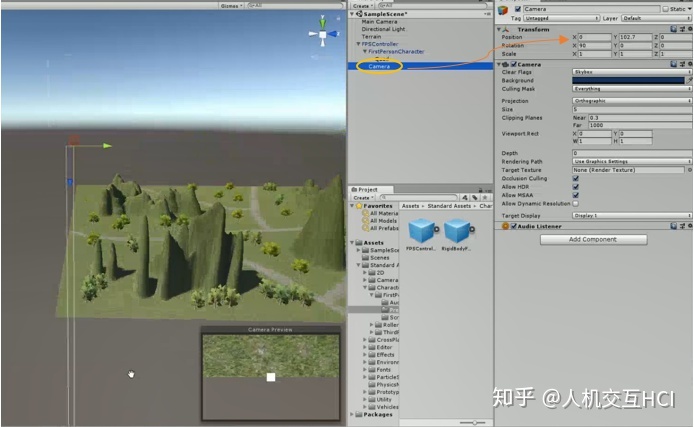Select the RigidBodyFPSController prefab asset
The width and height of the screenshot is (694, 427).
coord(457,235)
